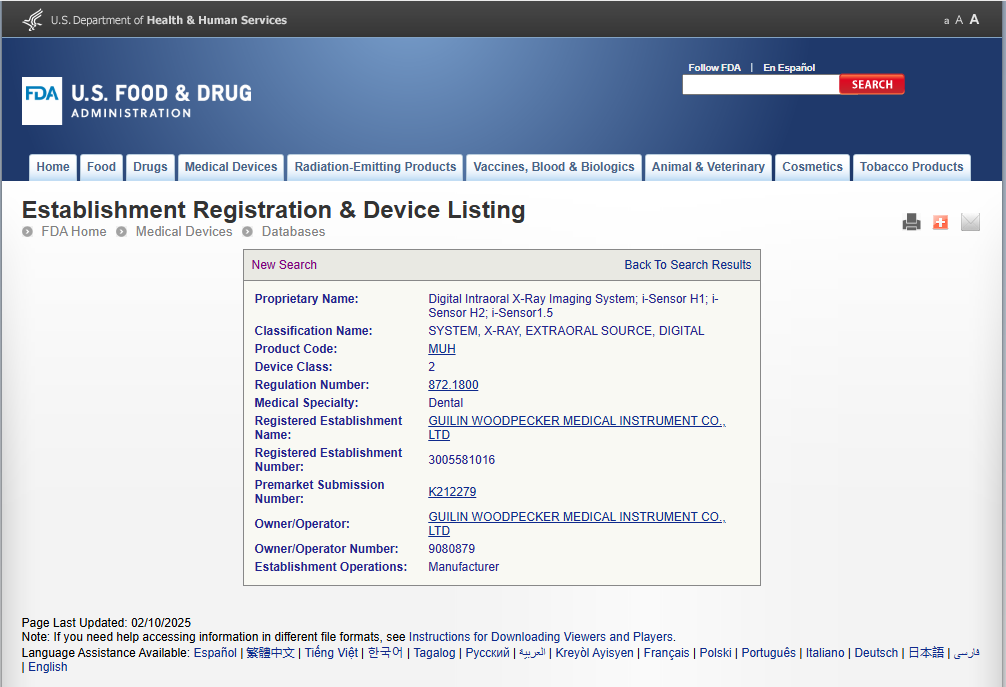Select the largest text size 'A'
This screenshot has height=687, width=1006.
tap(974, 19)
